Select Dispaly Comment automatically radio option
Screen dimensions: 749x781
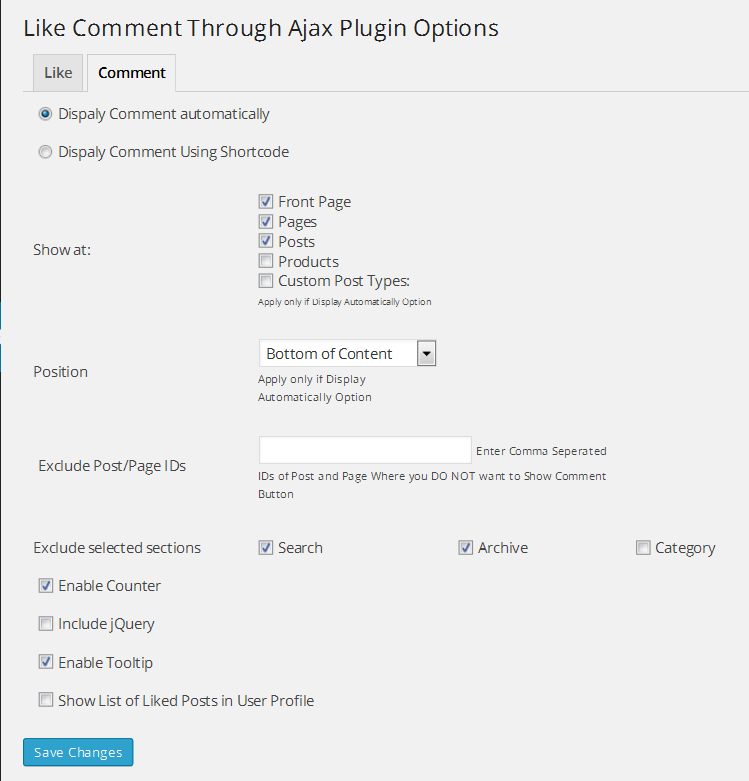click(x=45, y=114)
